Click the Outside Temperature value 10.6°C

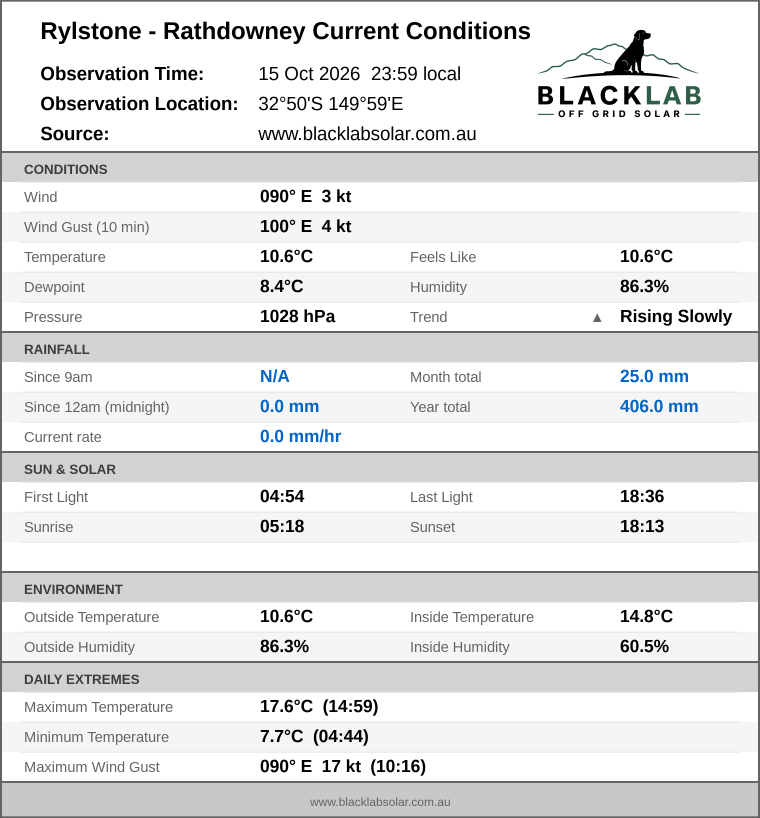click(286, 617)
